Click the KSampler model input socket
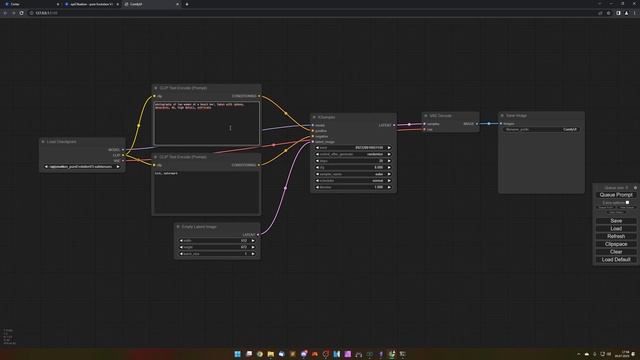Image resolution: width=640 pixels, height=360 pixels. pyautogui.click(x=313, y=125)
